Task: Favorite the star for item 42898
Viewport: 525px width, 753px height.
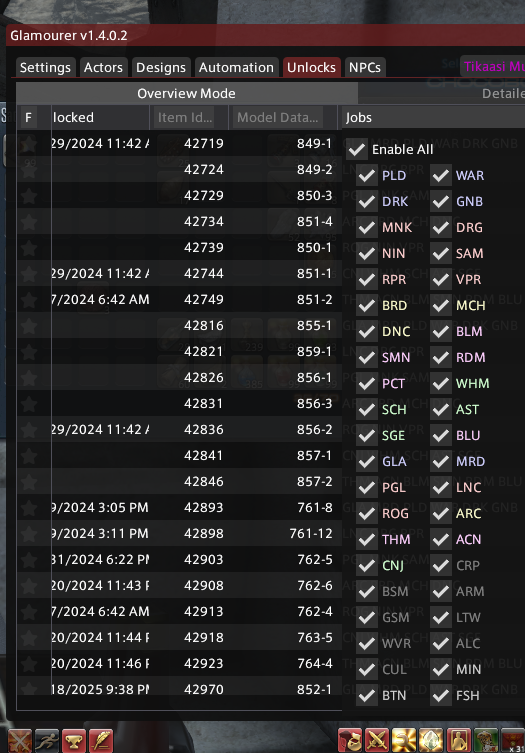Action: [x=29, y=533]
